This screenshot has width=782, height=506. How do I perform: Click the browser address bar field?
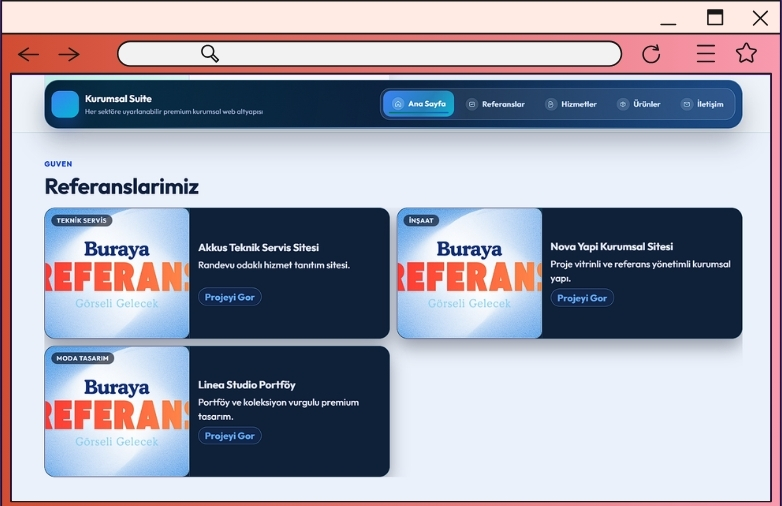370,53
